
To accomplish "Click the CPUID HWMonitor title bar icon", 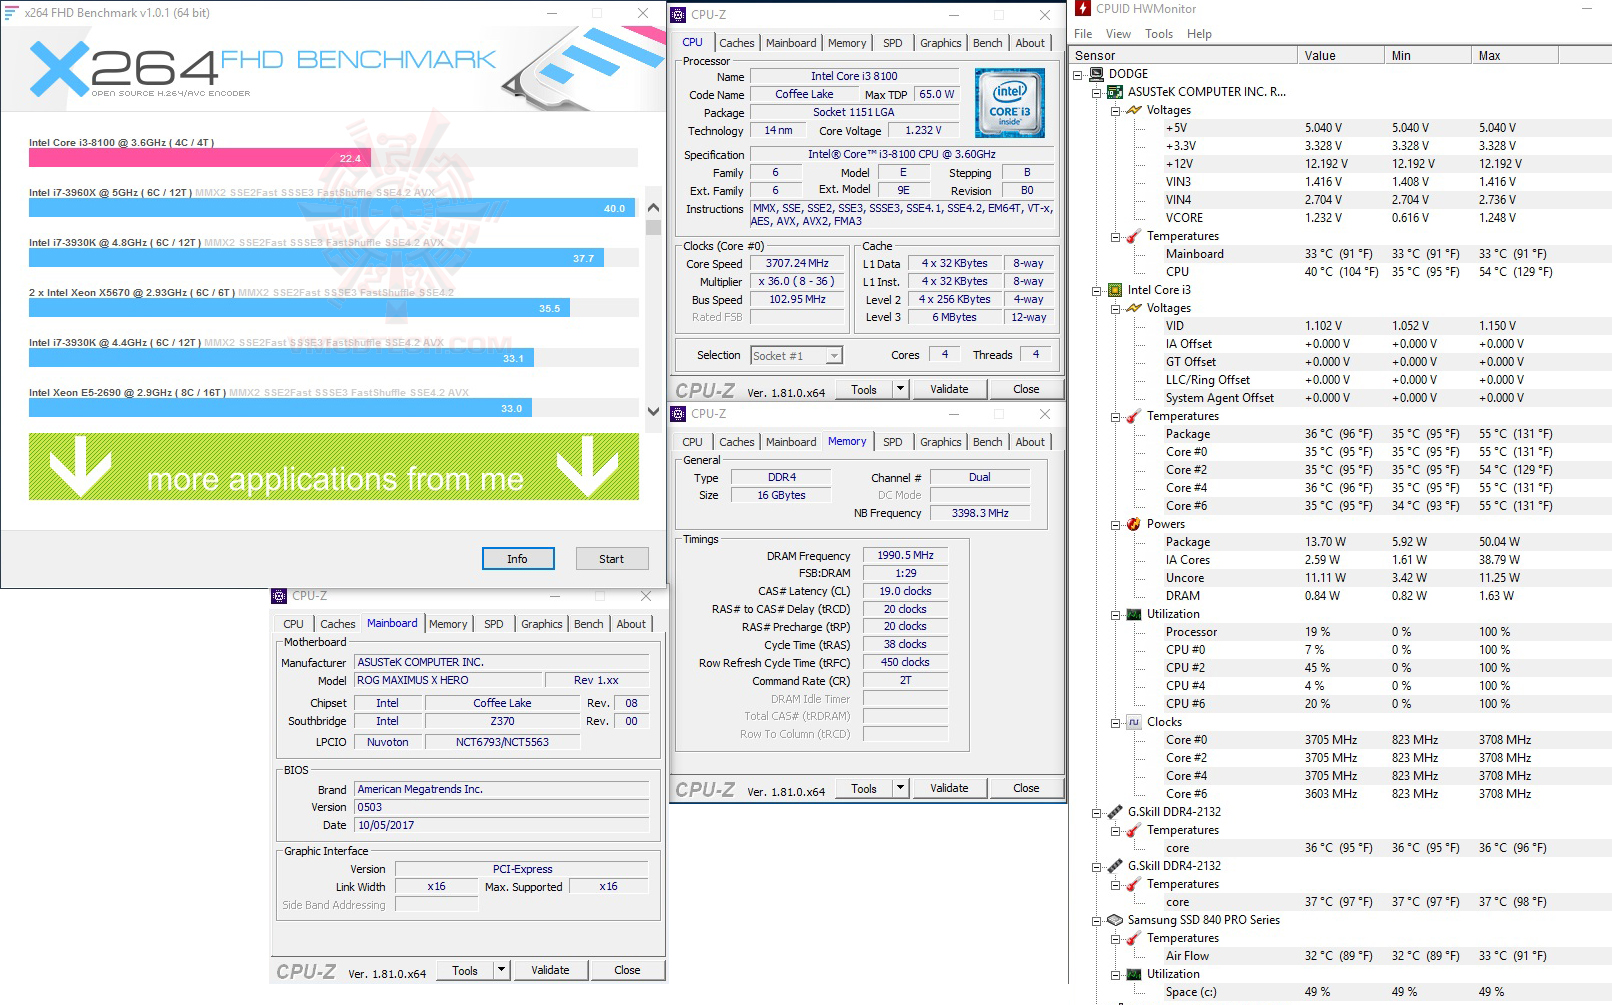I will pyautogui.click(x=1083, y=9).
